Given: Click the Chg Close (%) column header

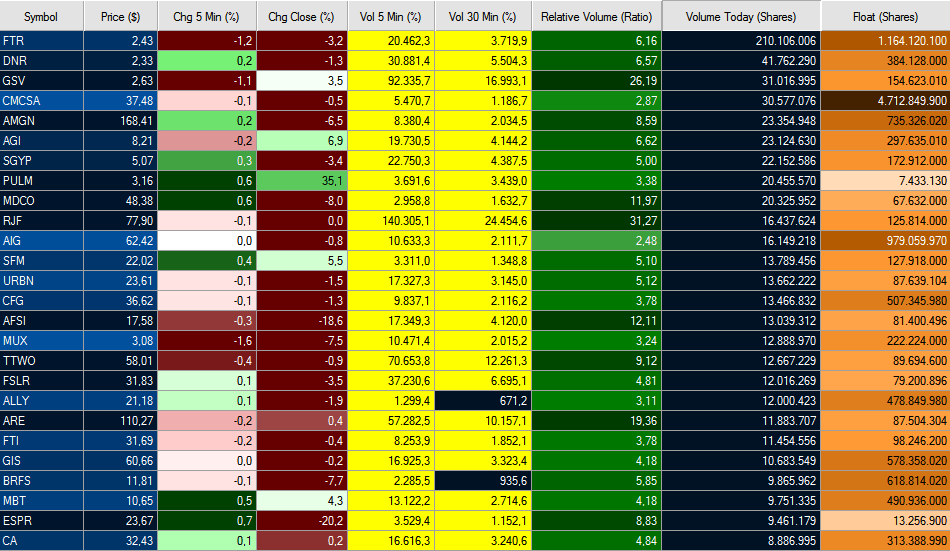Looking at the screenshot, I should pyautogui.click(x=302, y=16).
